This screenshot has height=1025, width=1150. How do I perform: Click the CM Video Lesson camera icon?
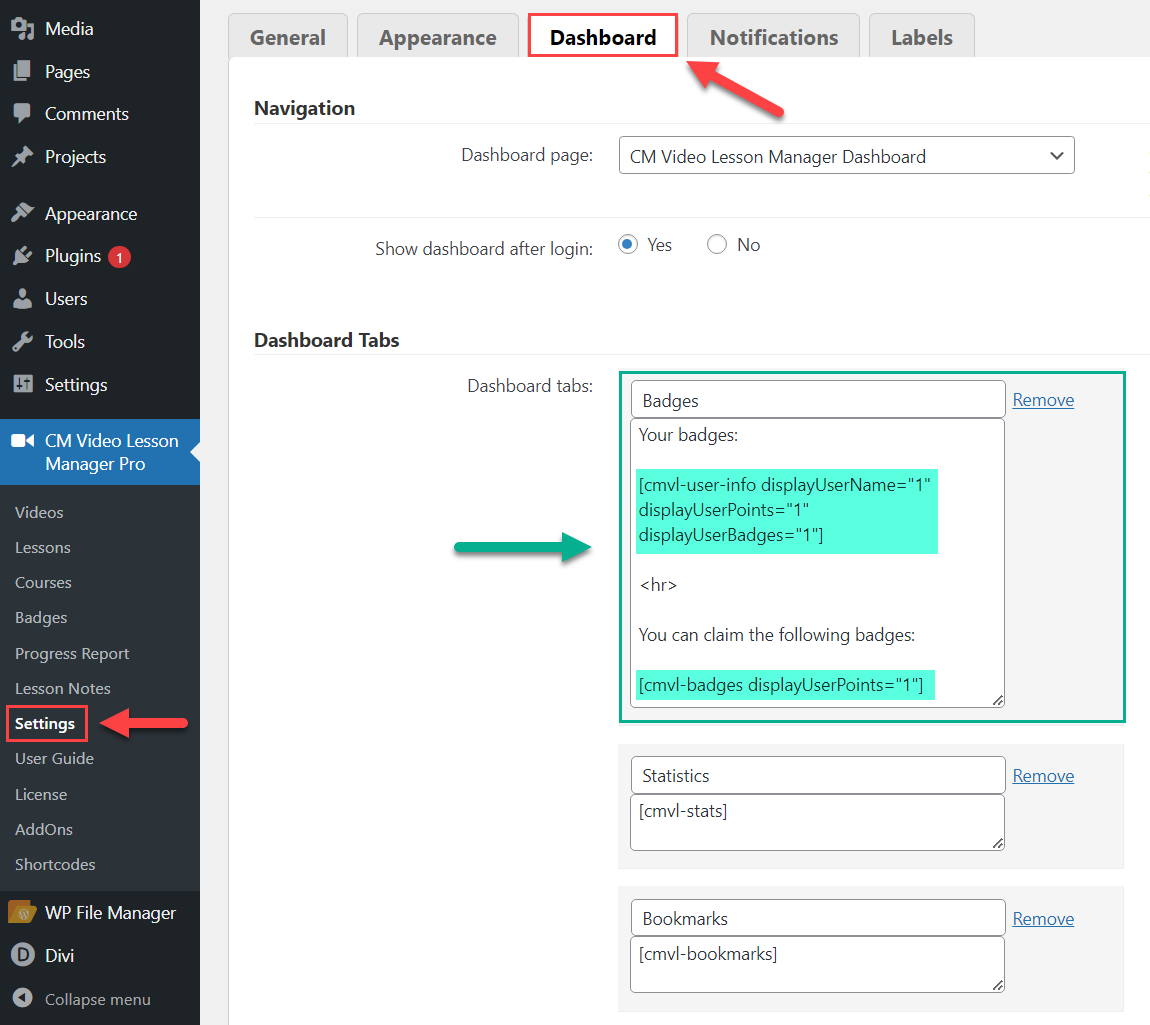click(x=23, y=441)
